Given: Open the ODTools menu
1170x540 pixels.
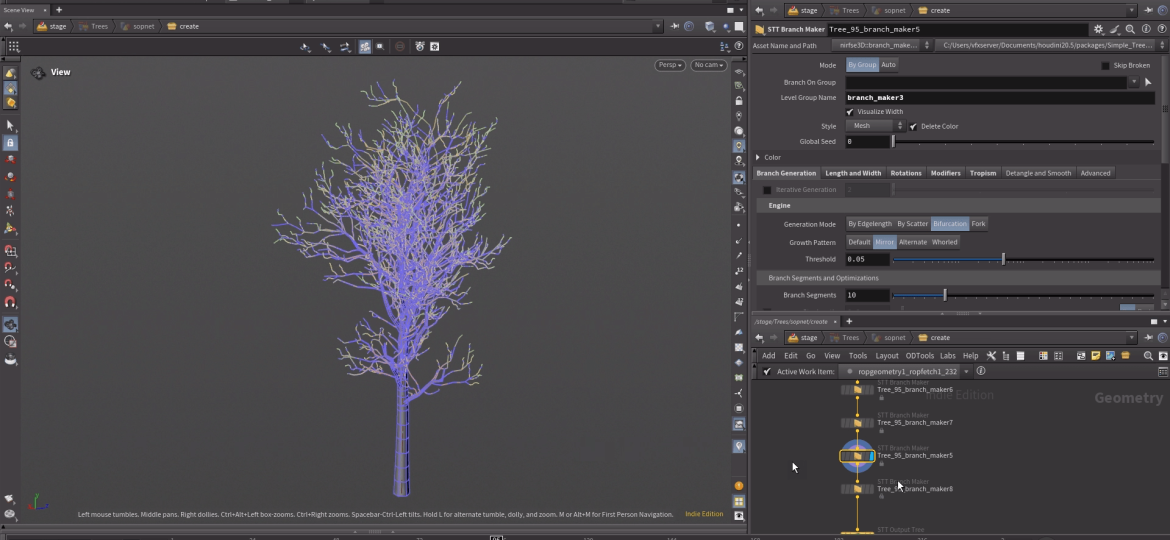Looking at the screenshot, I should tap(919, 356).
